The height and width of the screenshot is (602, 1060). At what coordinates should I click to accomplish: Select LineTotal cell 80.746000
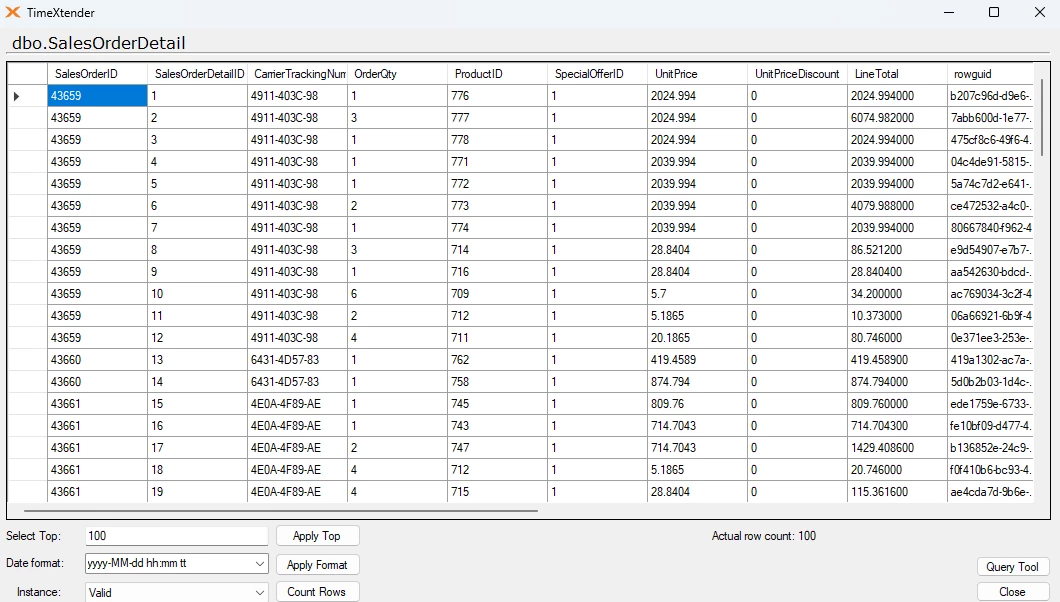coord(898,338)
